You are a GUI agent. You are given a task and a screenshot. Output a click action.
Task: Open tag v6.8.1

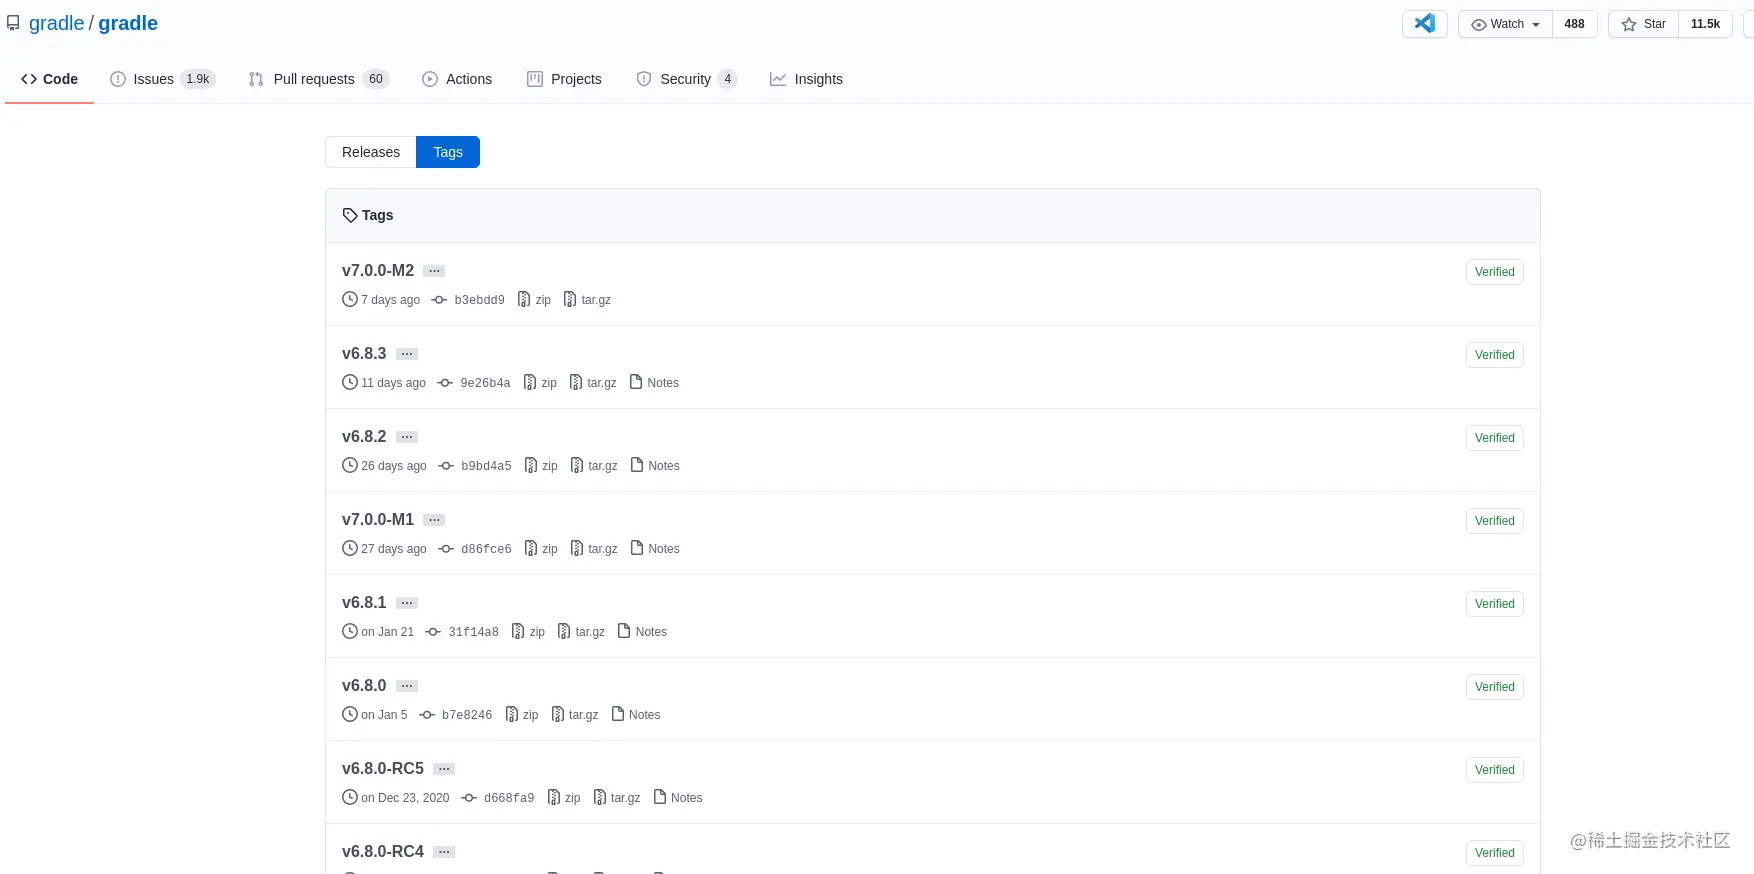pos(364,602)
